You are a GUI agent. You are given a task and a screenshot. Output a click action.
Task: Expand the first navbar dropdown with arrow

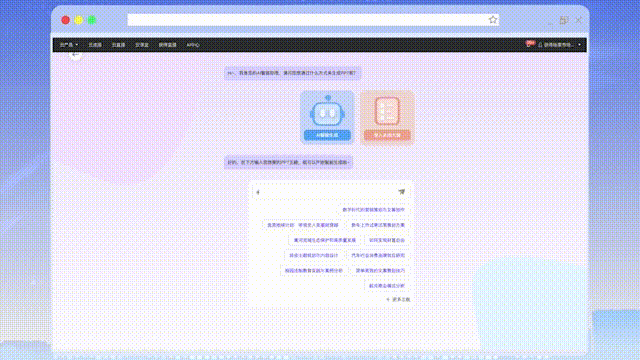tap(69, 45)
